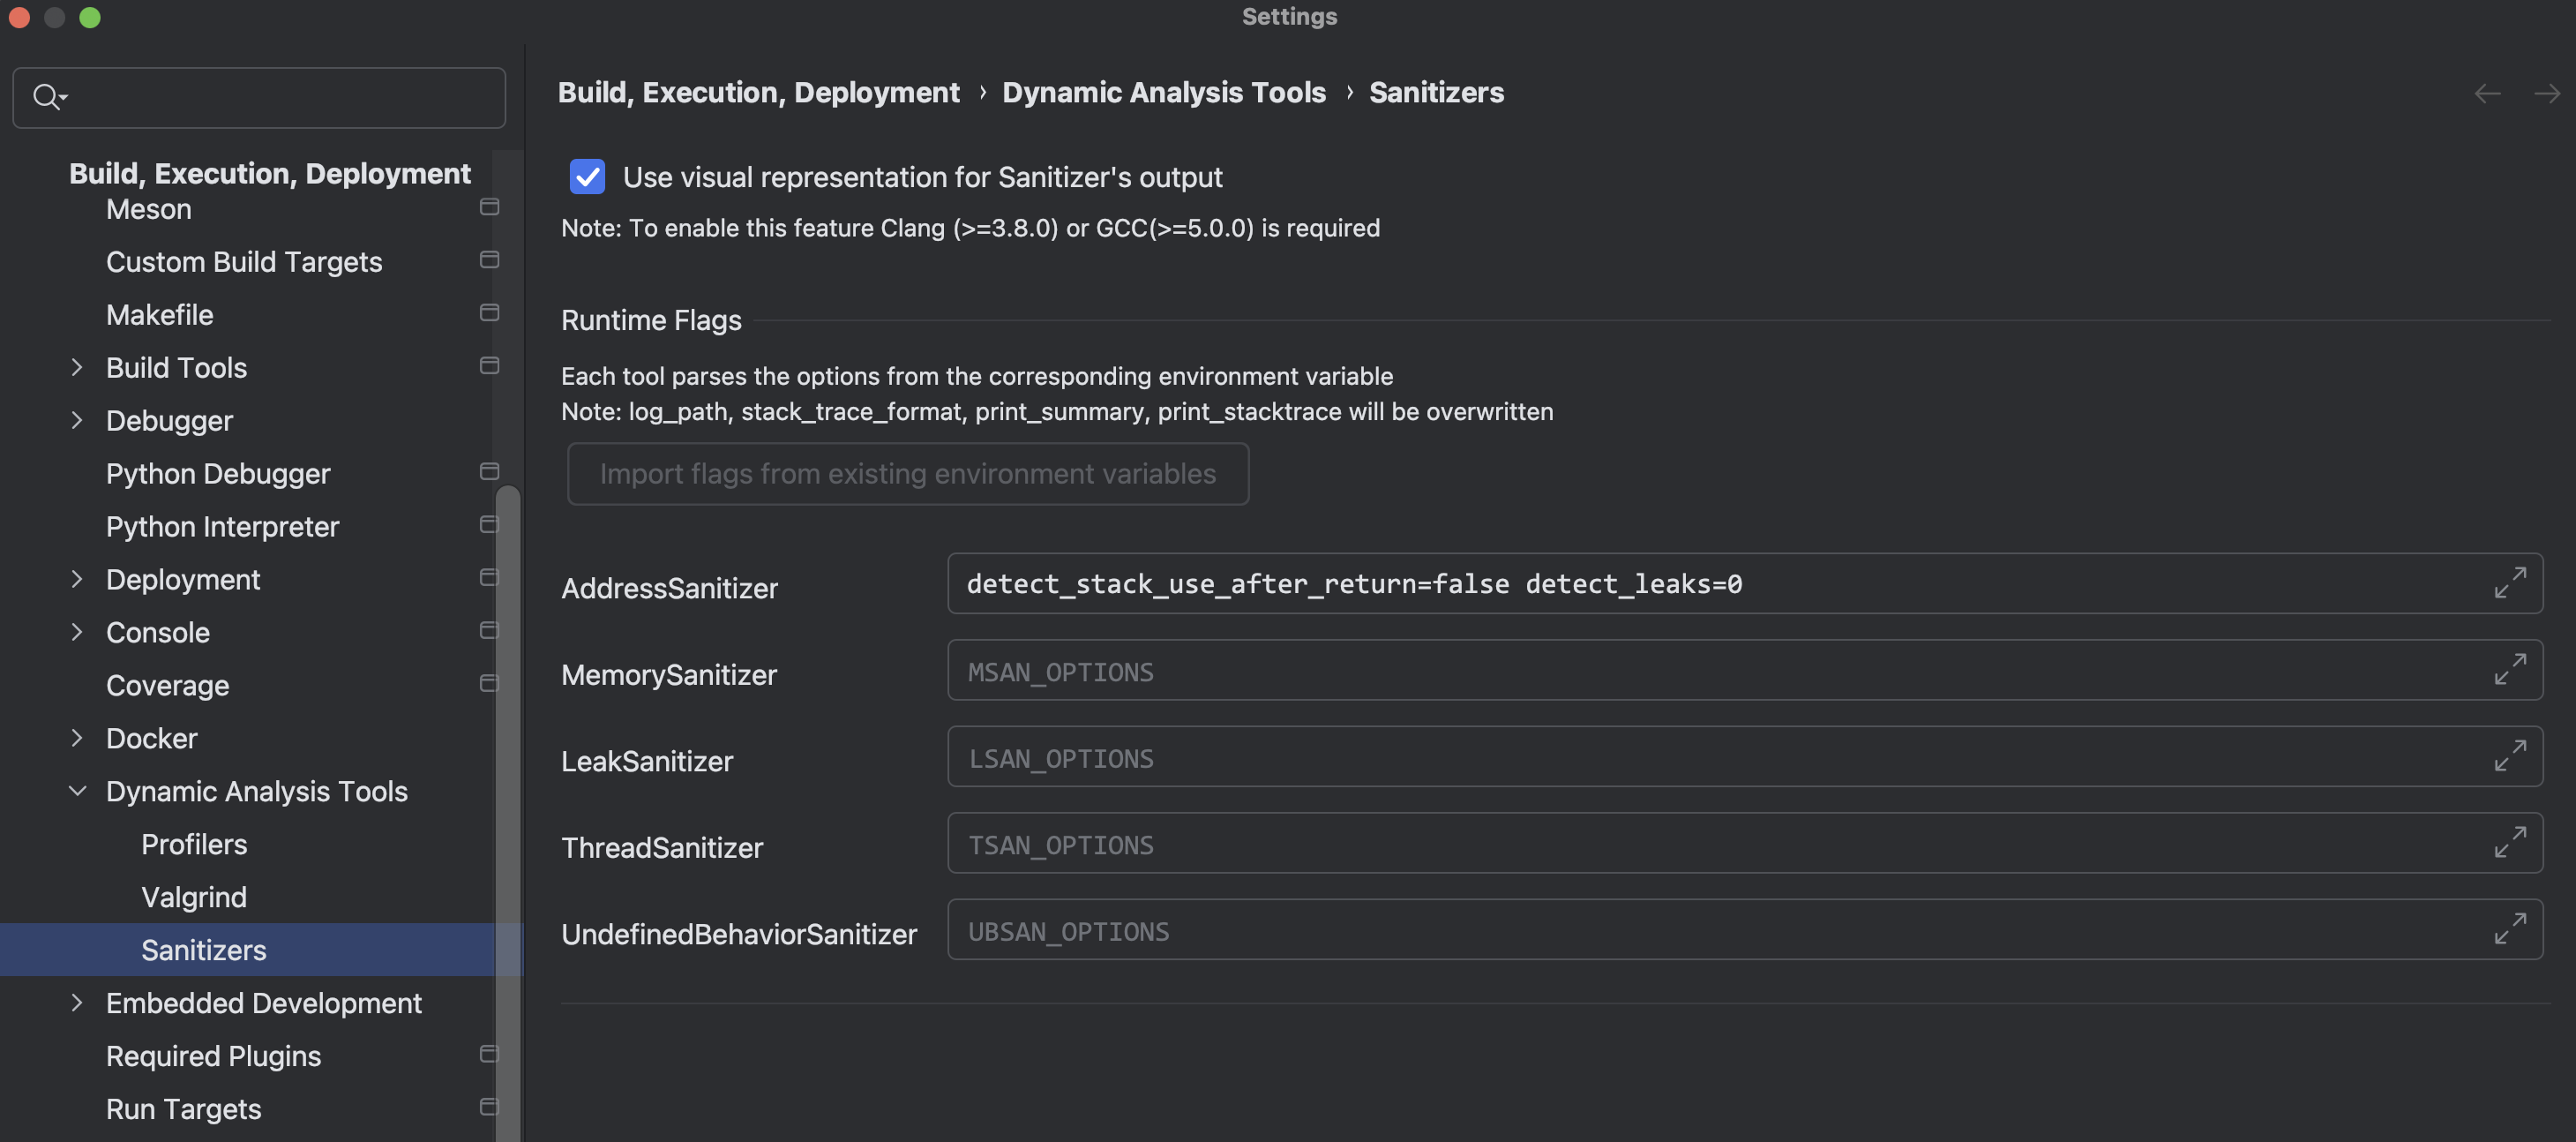Select Python Debugger in the tree
This screenshot has height=1142, width=2576.
218,474
